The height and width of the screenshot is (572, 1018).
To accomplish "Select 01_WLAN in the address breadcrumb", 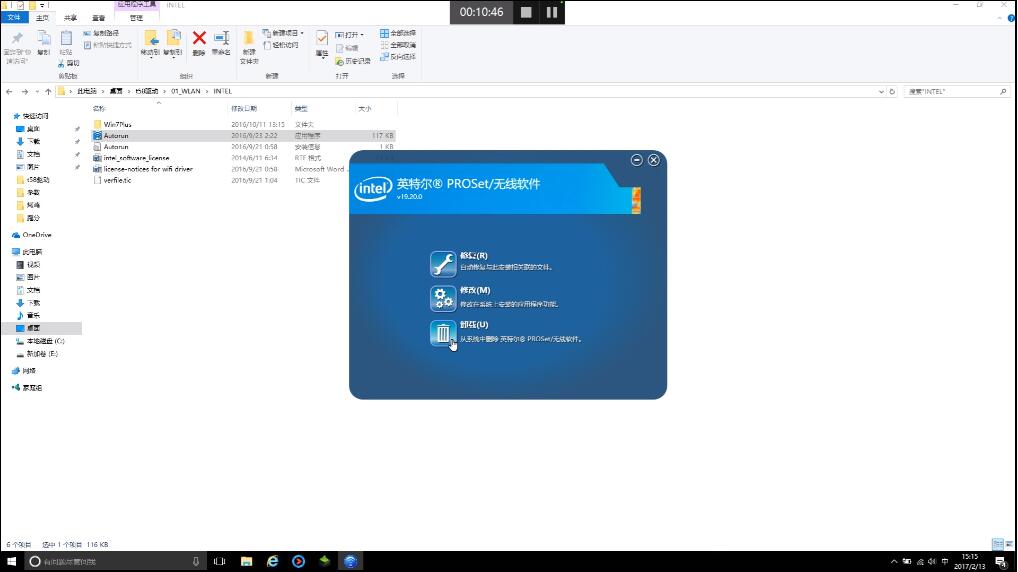I will [x=186, y=92].
